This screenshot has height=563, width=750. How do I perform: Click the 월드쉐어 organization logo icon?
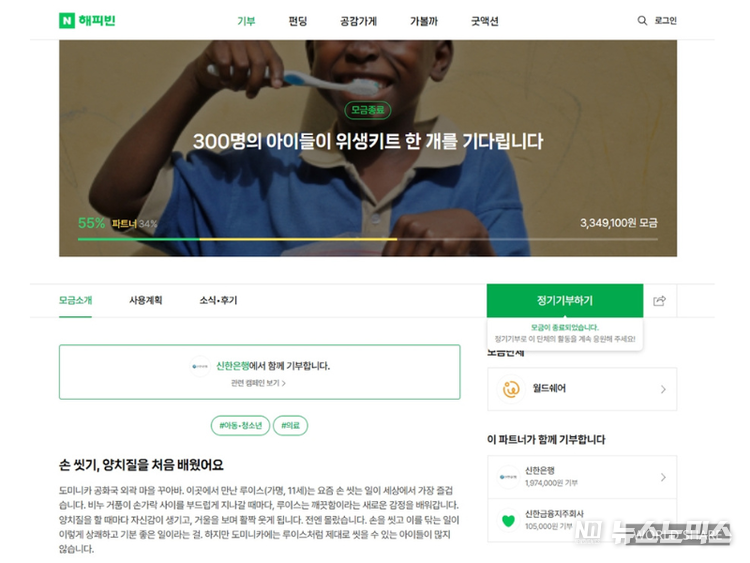coord(511,389)
